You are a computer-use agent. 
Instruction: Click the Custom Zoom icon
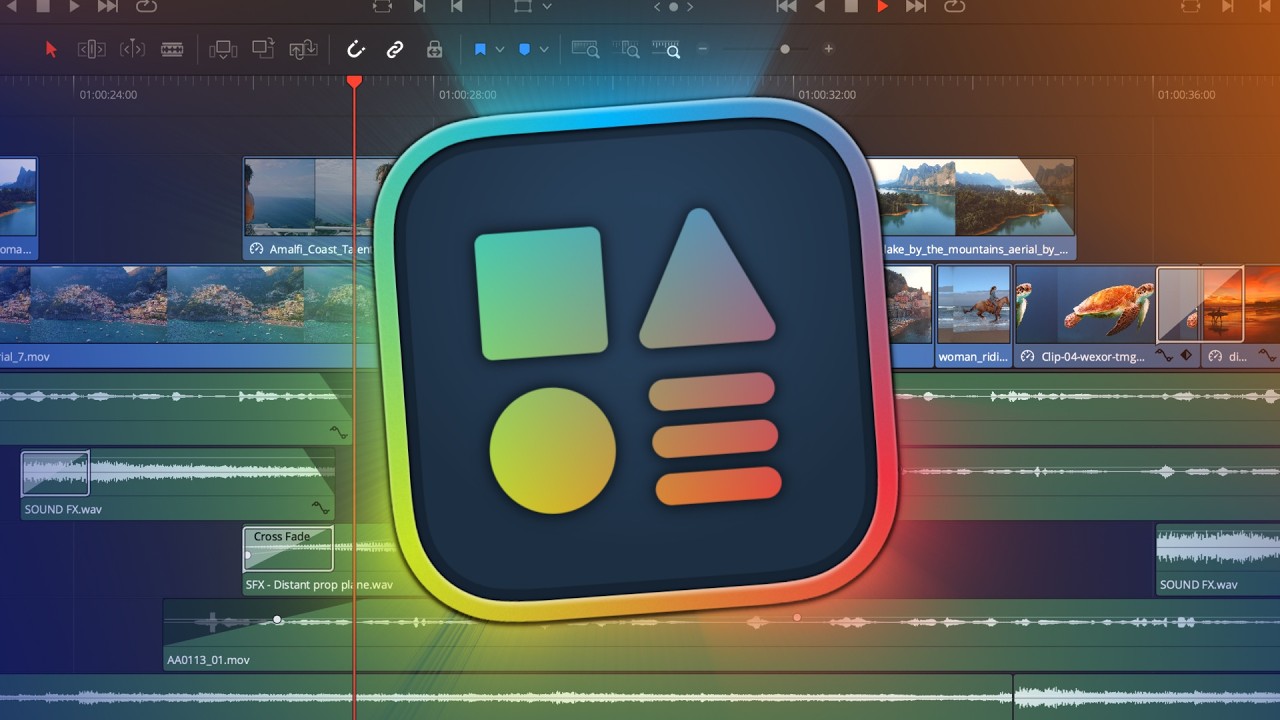pos(666,49)
